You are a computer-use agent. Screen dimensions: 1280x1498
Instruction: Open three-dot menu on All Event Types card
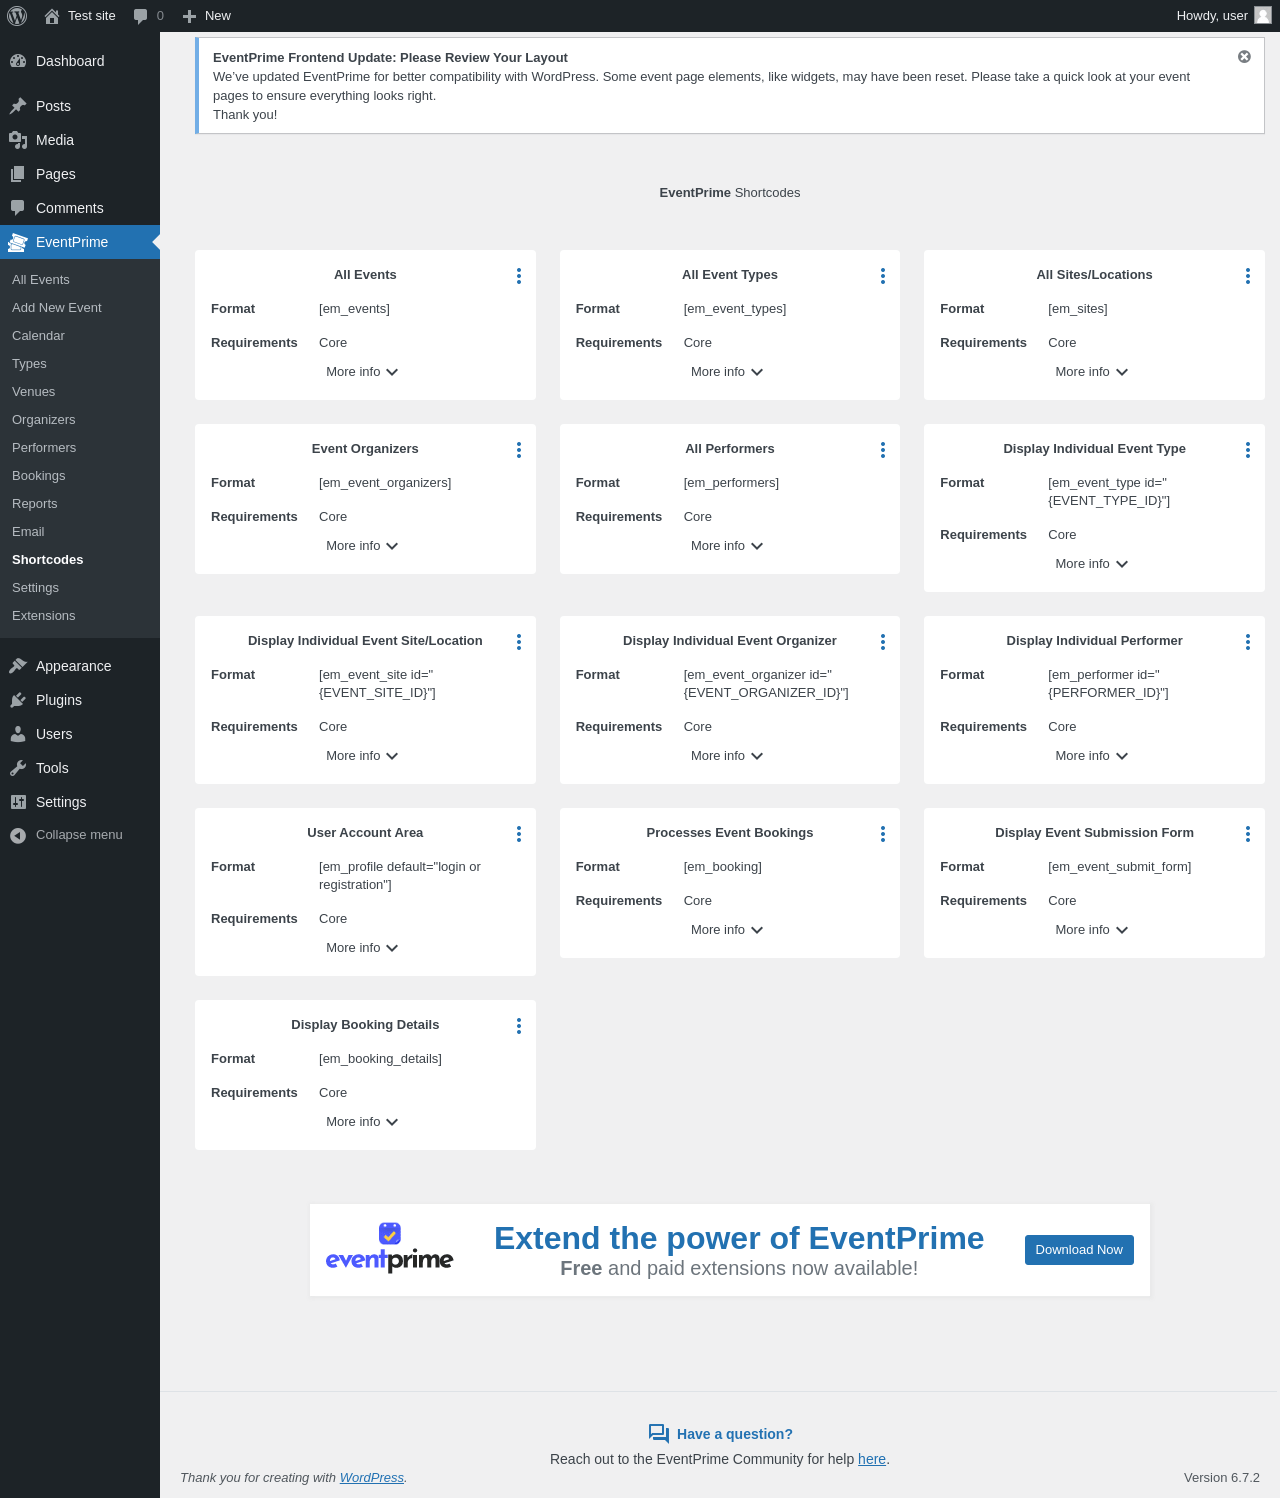point(883,276)
